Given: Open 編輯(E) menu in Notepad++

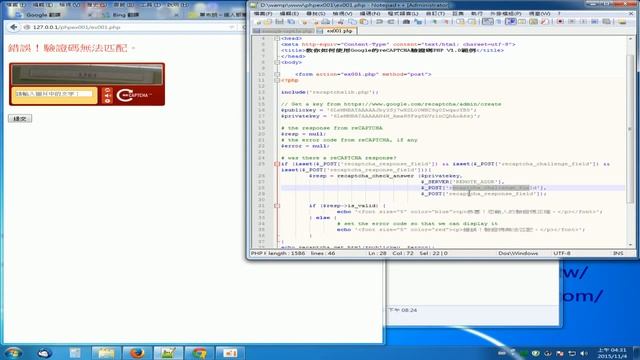Looking at the screenshot, I should tap(289, 13).
